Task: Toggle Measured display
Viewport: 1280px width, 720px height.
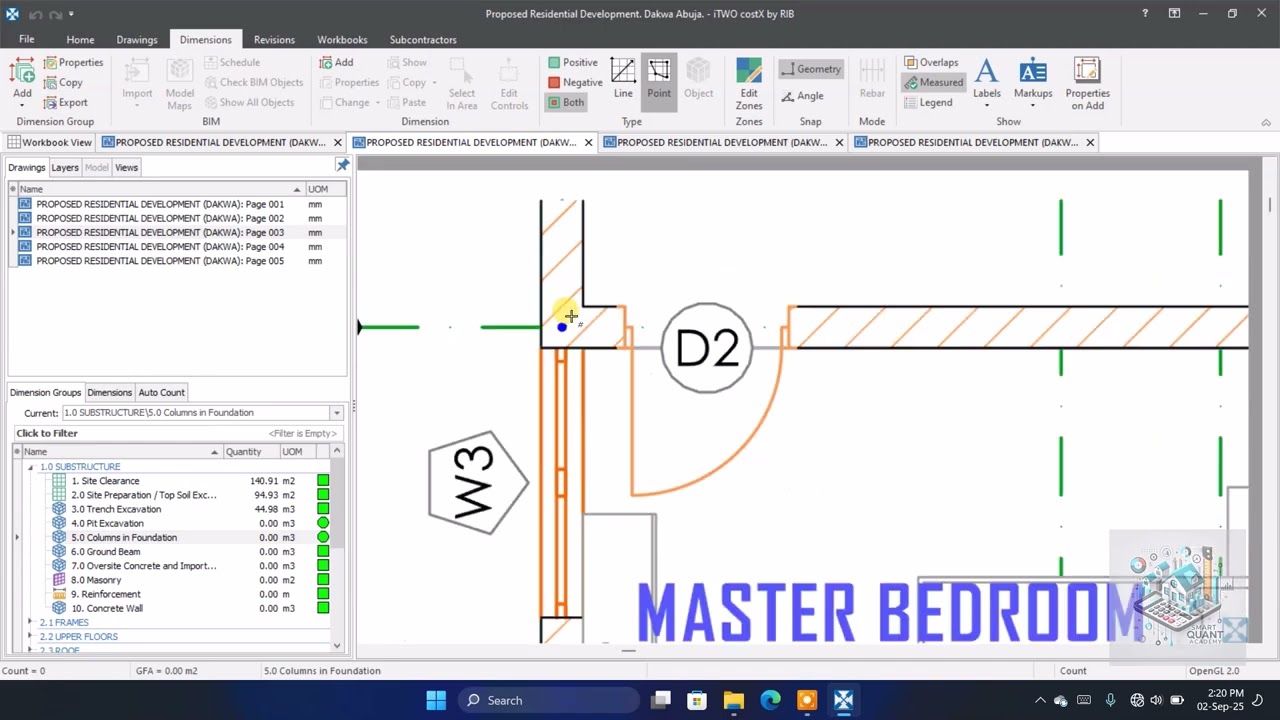Action: 933,82
